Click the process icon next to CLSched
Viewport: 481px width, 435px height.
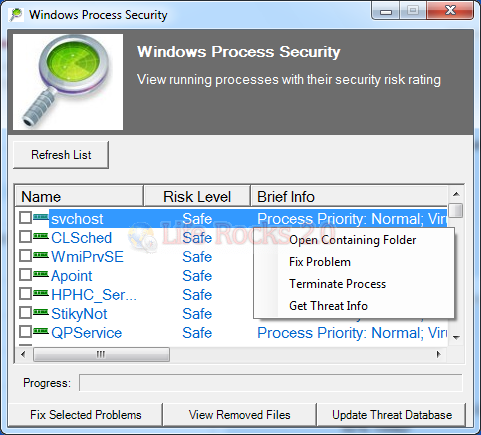click(41, 236)
